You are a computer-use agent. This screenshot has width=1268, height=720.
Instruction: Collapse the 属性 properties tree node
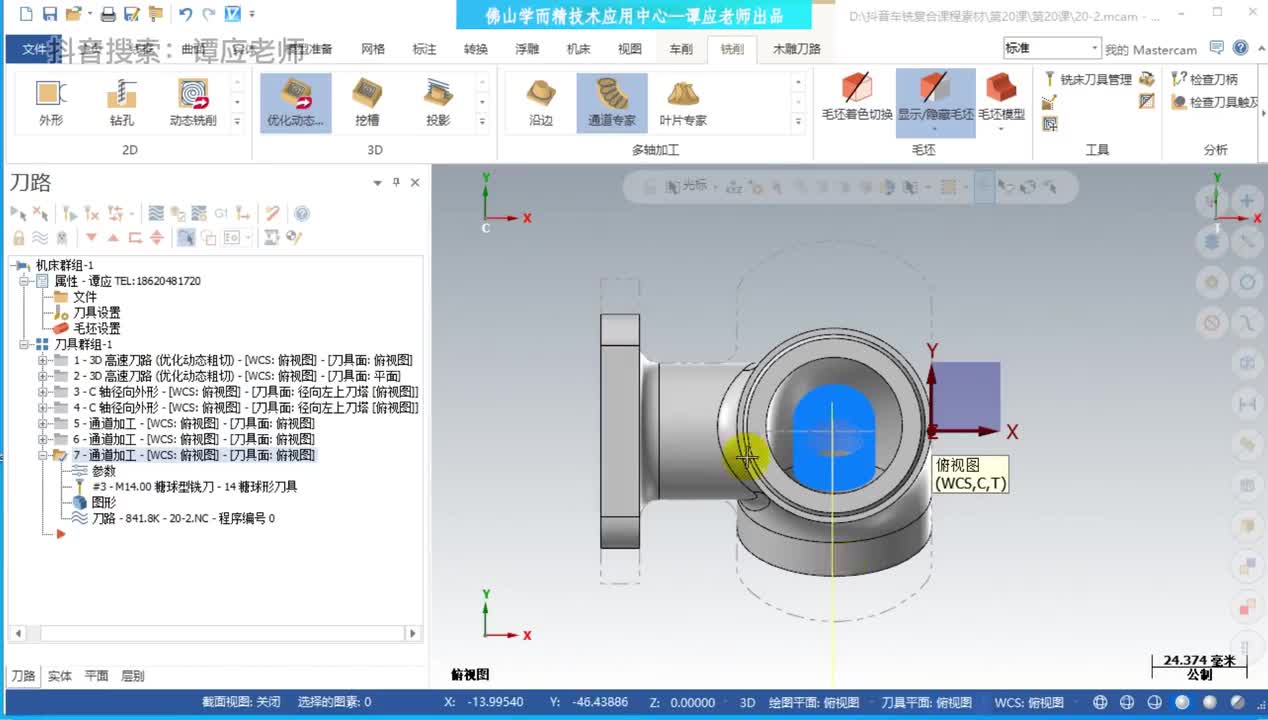[23, 281]
